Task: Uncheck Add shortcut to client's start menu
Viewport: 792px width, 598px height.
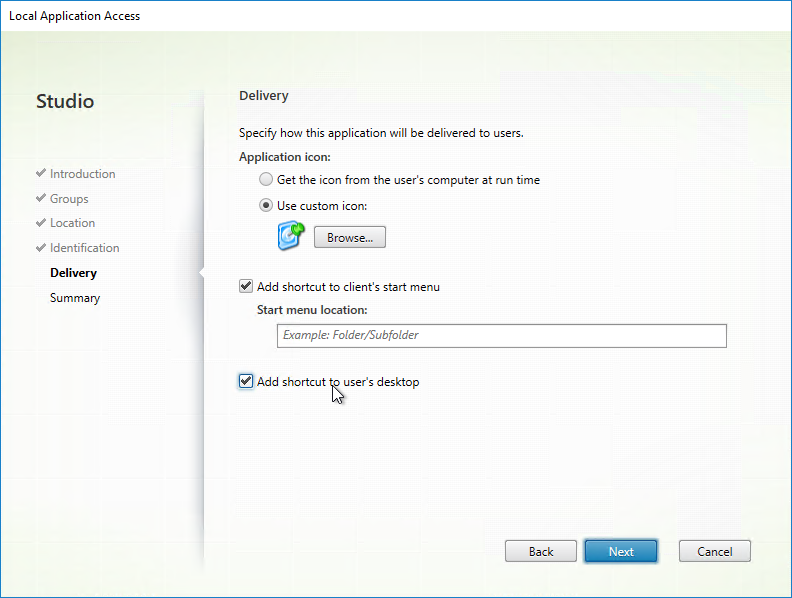Action: click(246, 286)
